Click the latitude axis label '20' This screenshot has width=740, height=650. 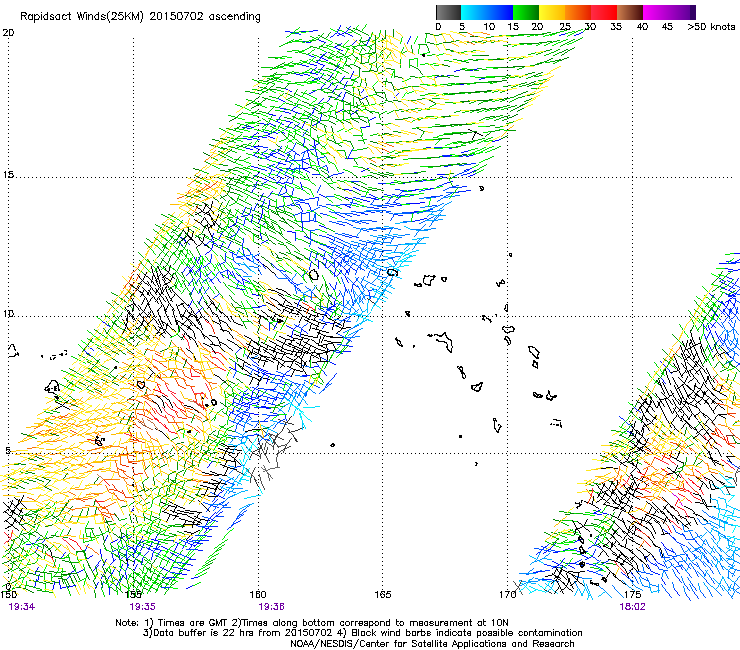pyautogui.click(x=8, y=33)
